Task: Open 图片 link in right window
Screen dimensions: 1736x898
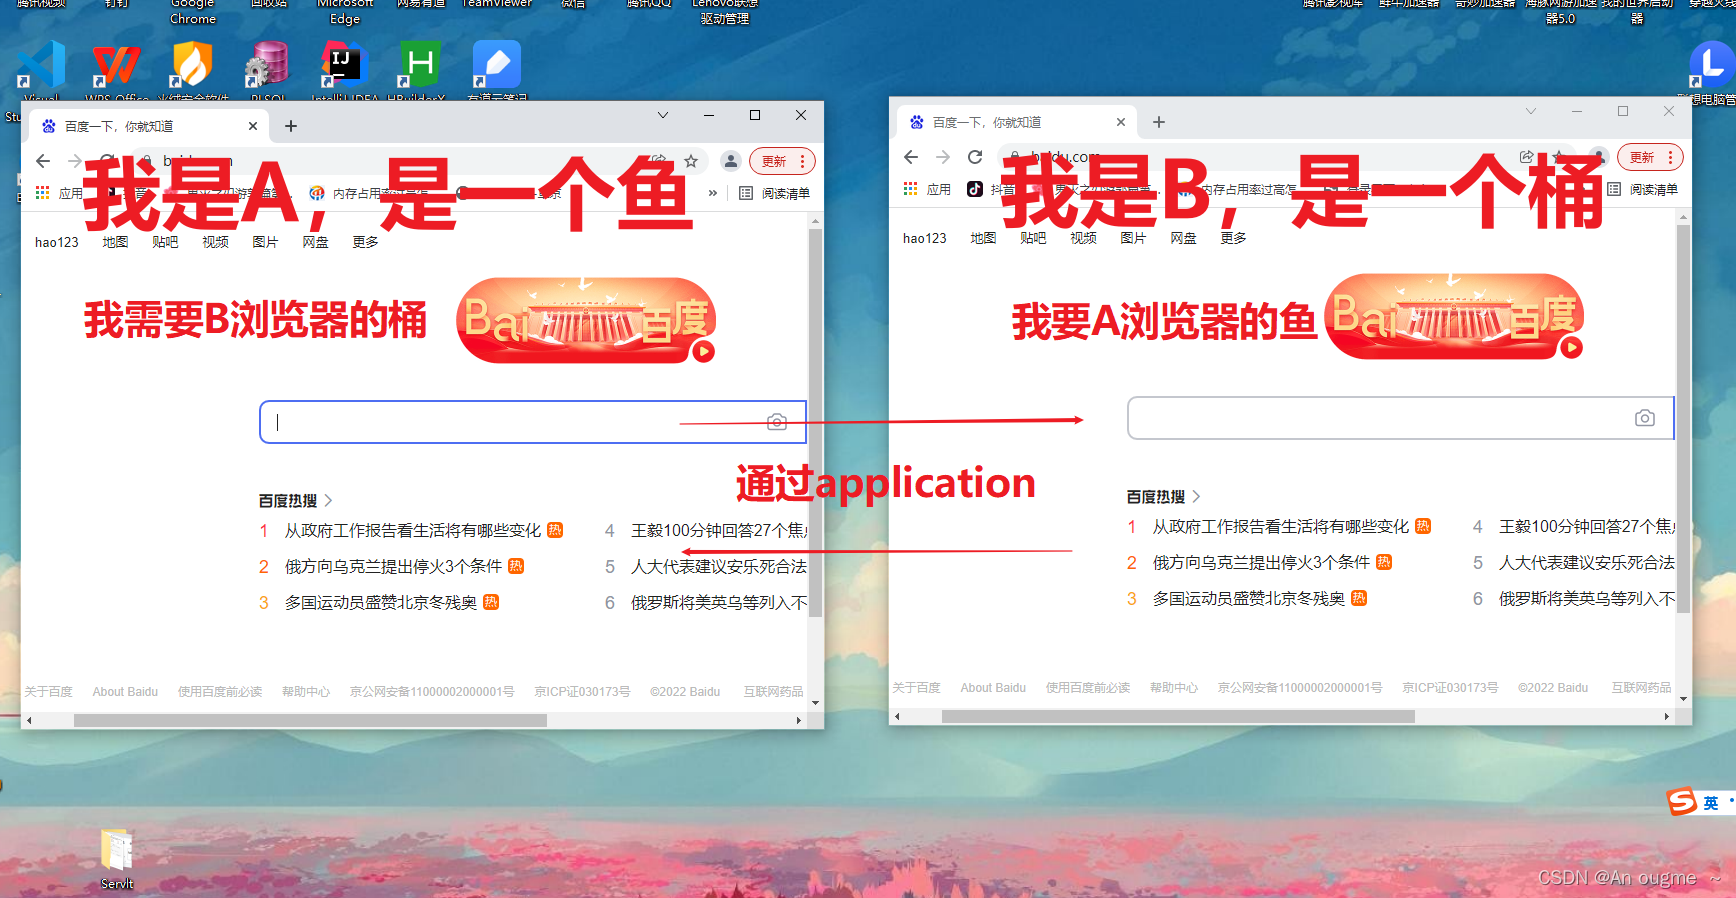Action: 1133,238
